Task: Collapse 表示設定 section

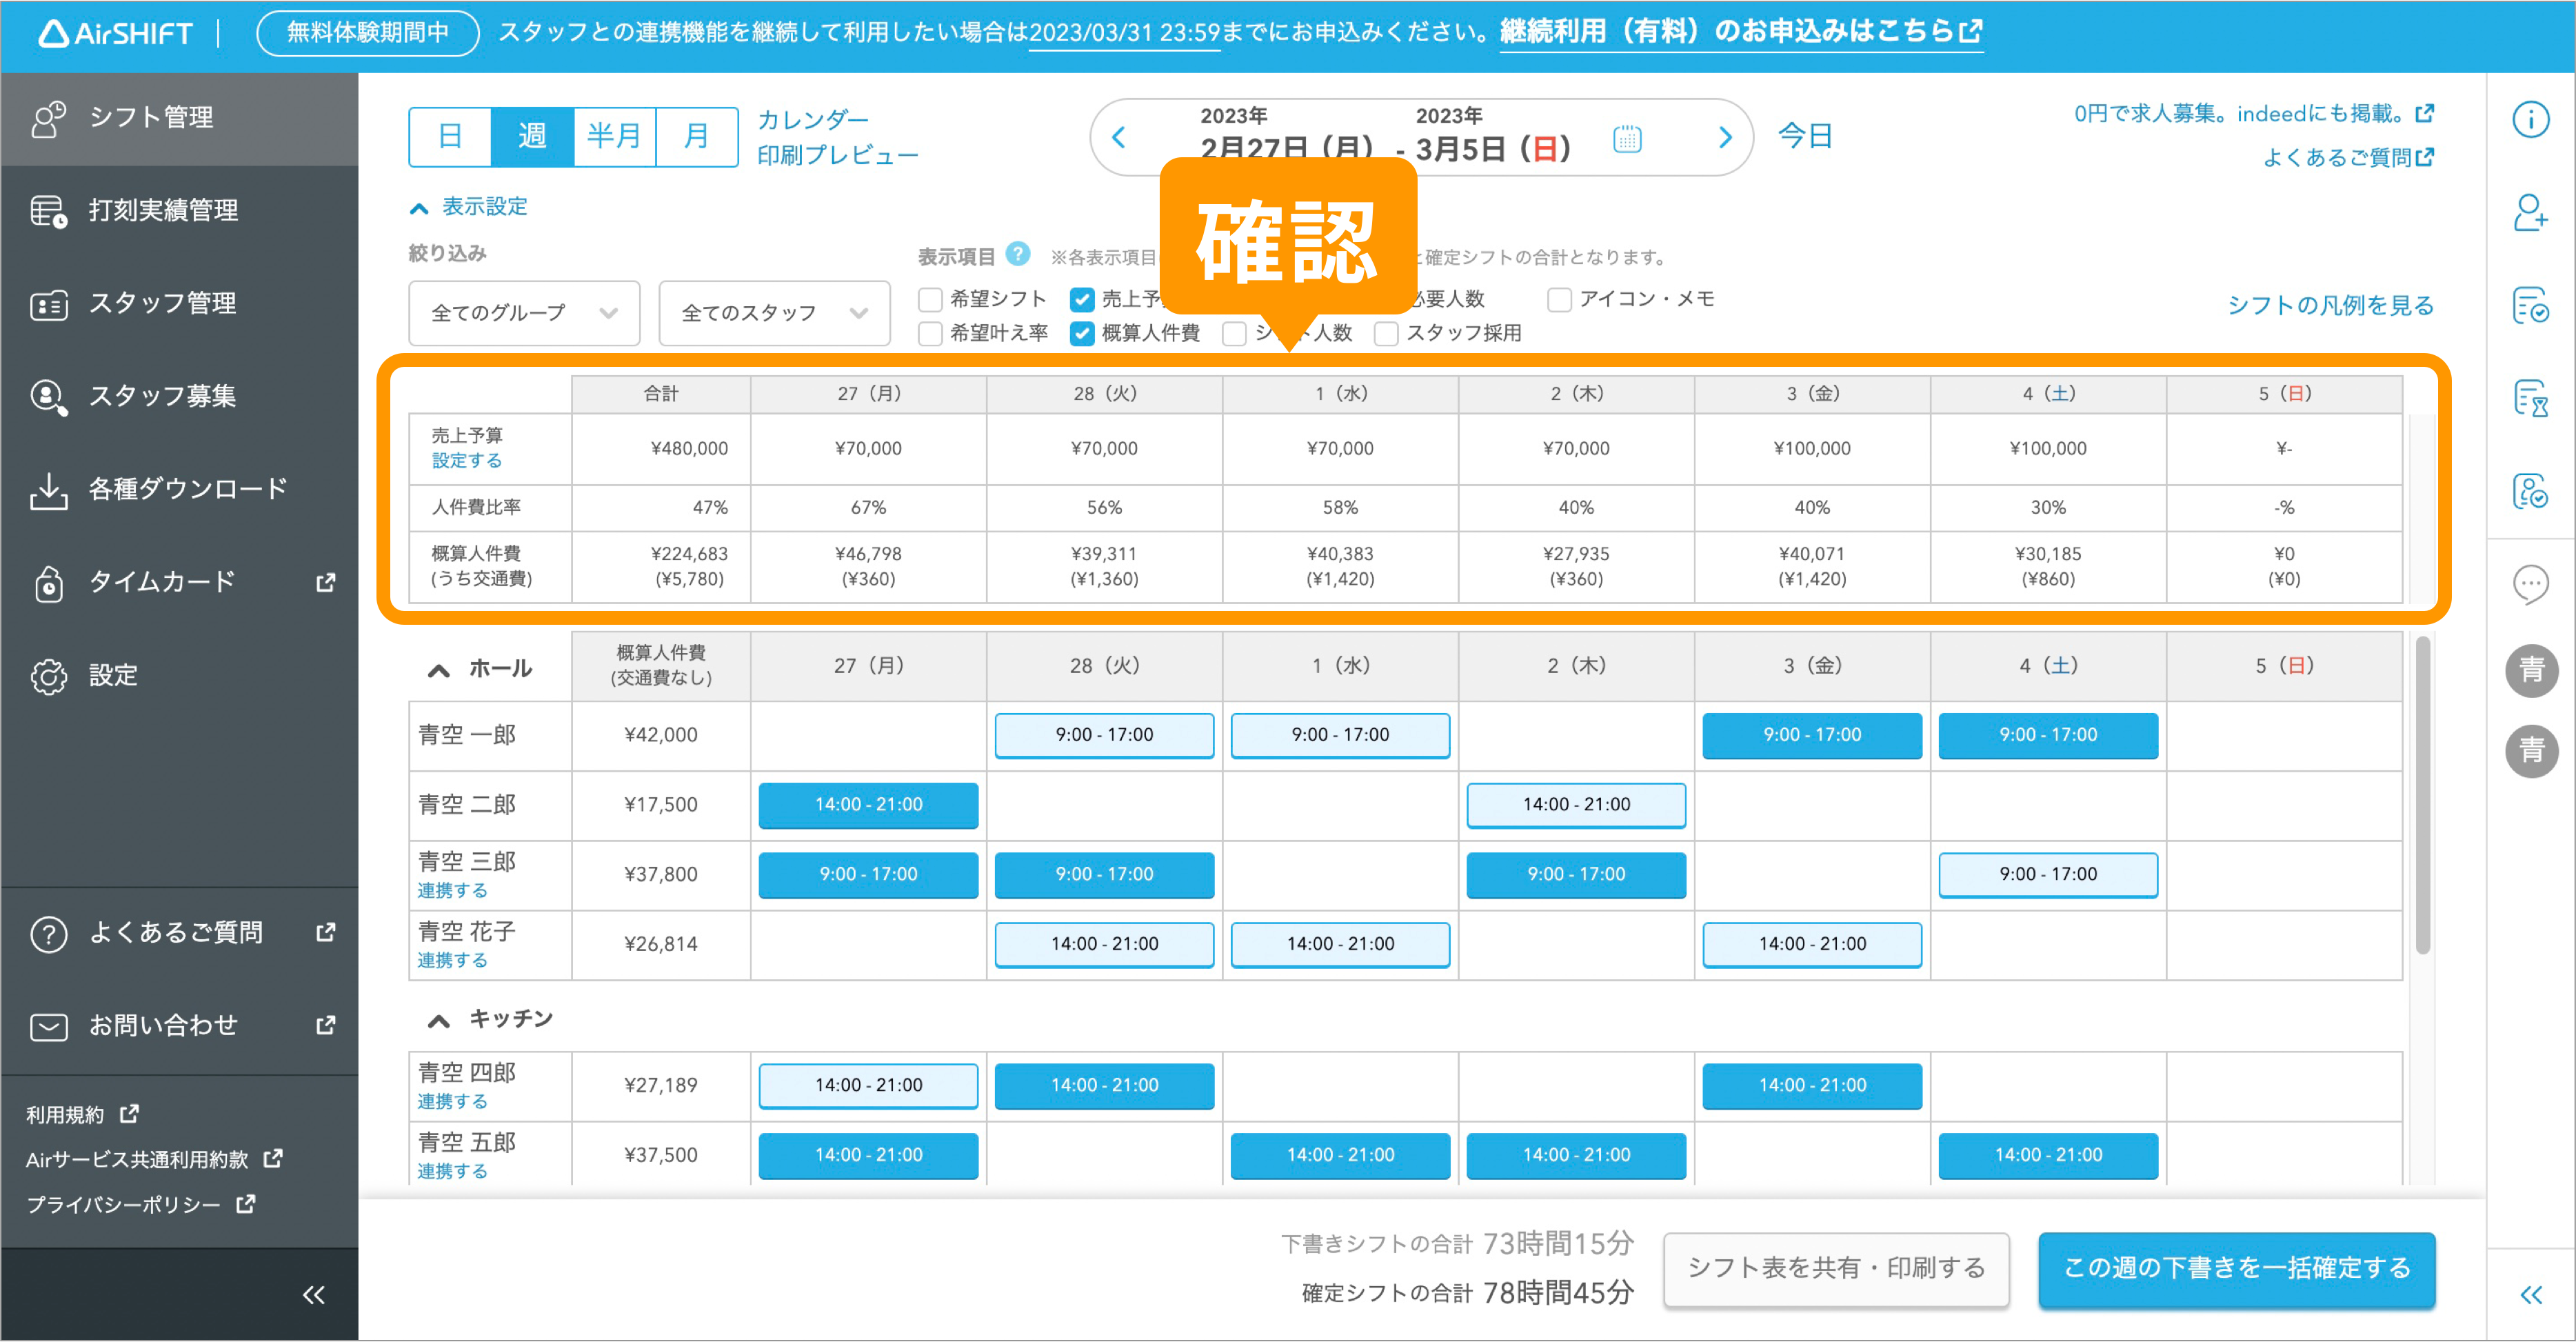Action: coord(468,207)
